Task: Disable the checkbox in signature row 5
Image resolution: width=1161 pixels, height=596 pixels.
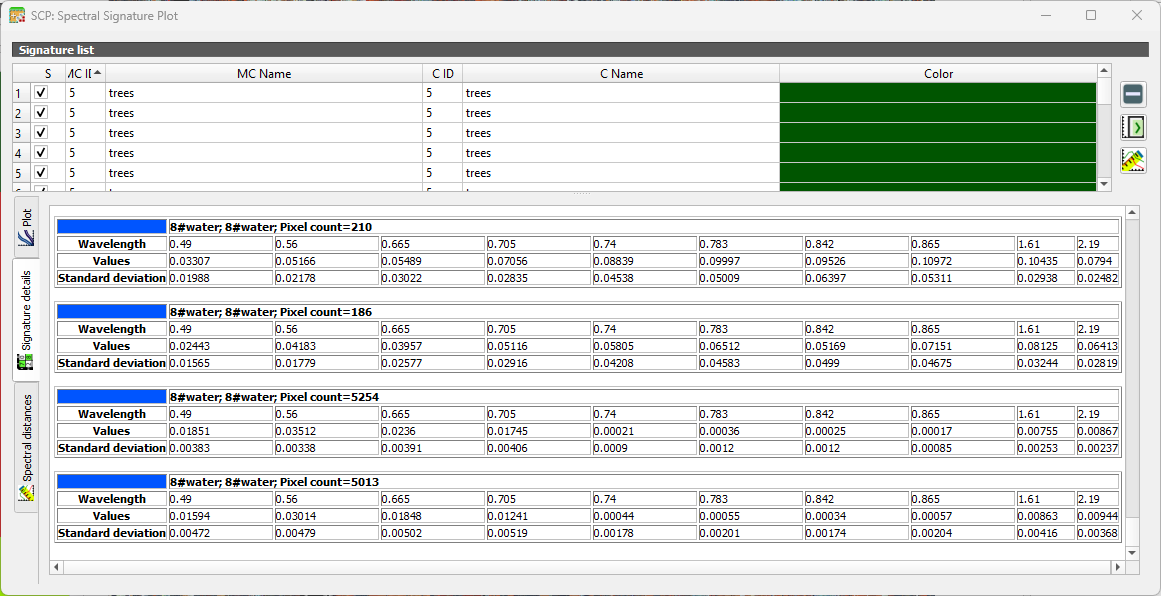Action: coord(41,173)
